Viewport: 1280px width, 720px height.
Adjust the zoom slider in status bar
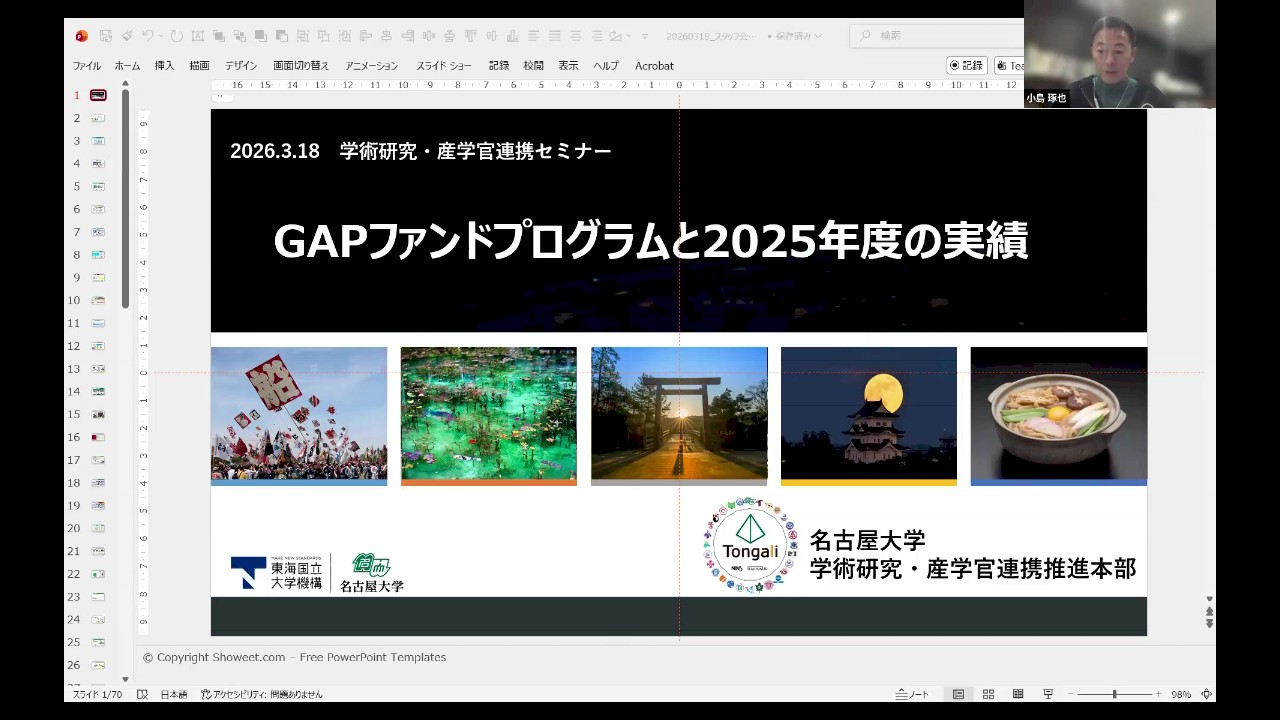(x=1114, y=694)
